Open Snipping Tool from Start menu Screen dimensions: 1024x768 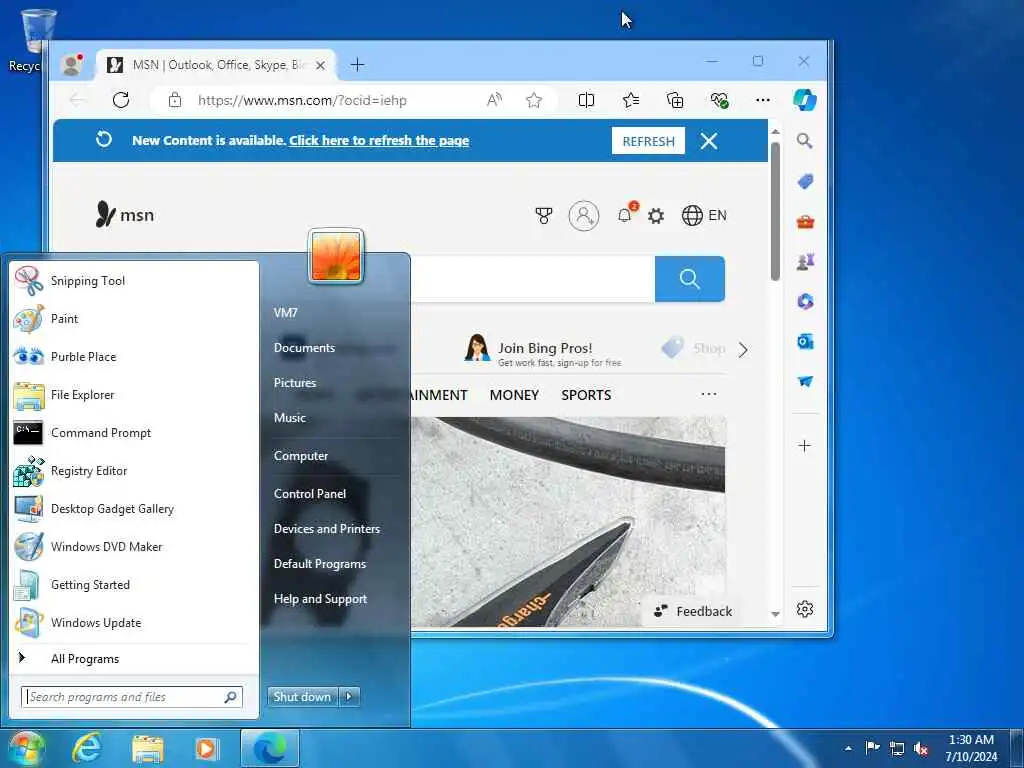(134, 281)
